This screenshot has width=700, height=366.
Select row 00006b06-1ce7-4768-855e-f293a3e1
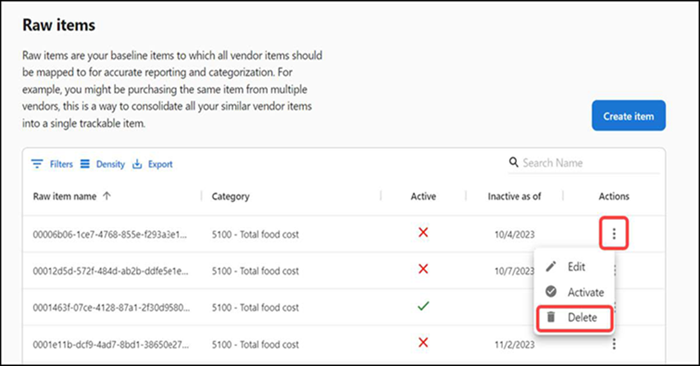[x=344, y=234]
